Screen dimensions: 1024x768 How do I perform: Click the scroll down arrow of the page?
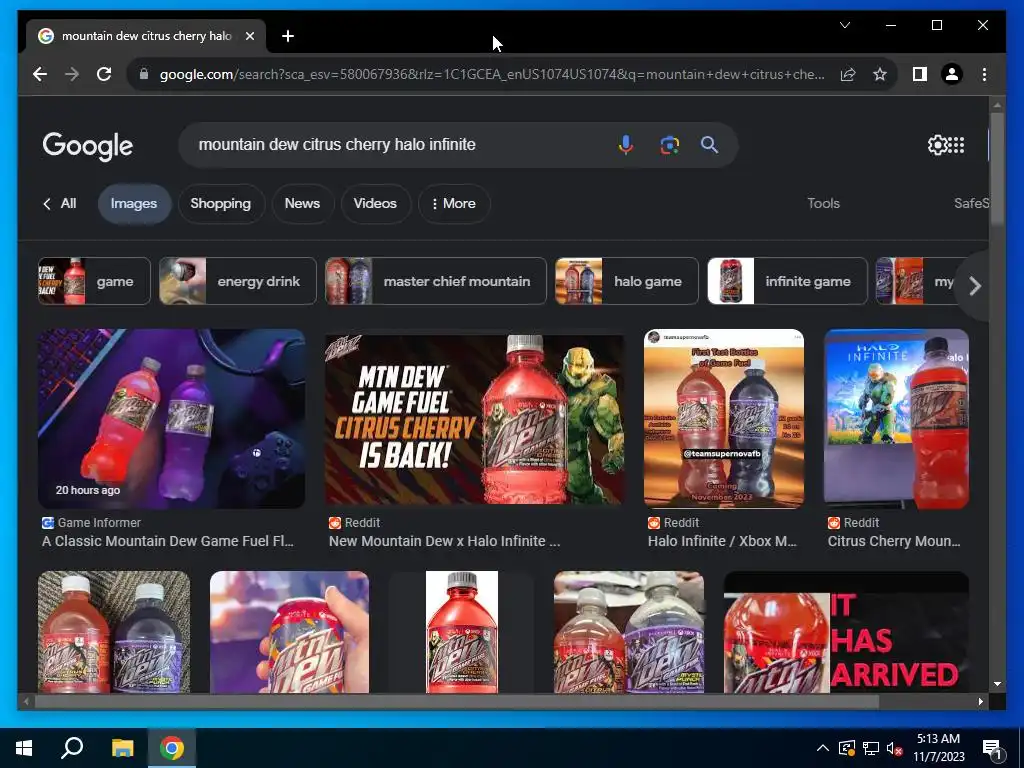coord(997,684)
